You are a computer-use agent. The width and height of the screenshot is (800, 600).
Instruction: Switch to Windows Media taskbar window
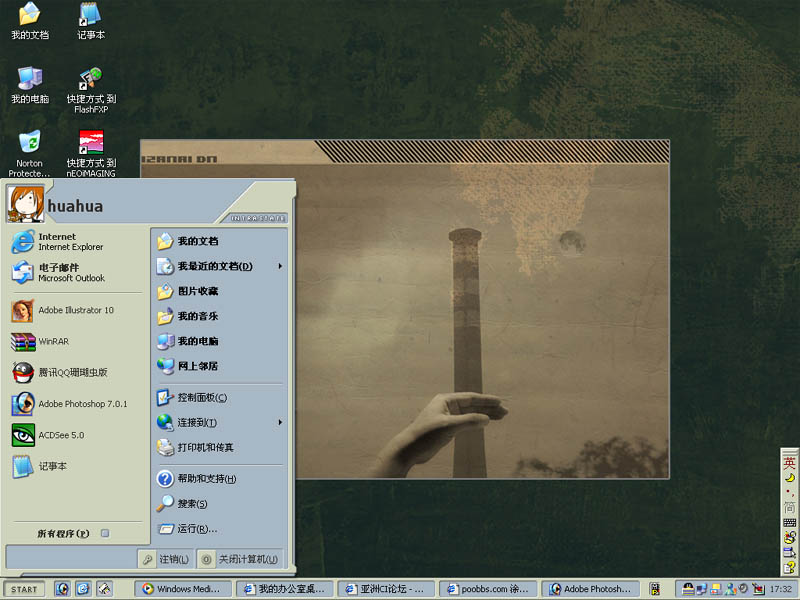point(180,589)
